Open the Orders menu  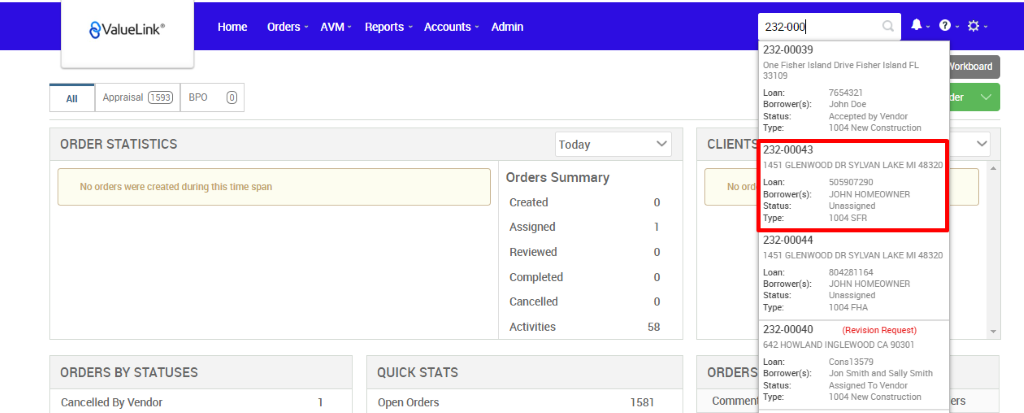(287, 27)
